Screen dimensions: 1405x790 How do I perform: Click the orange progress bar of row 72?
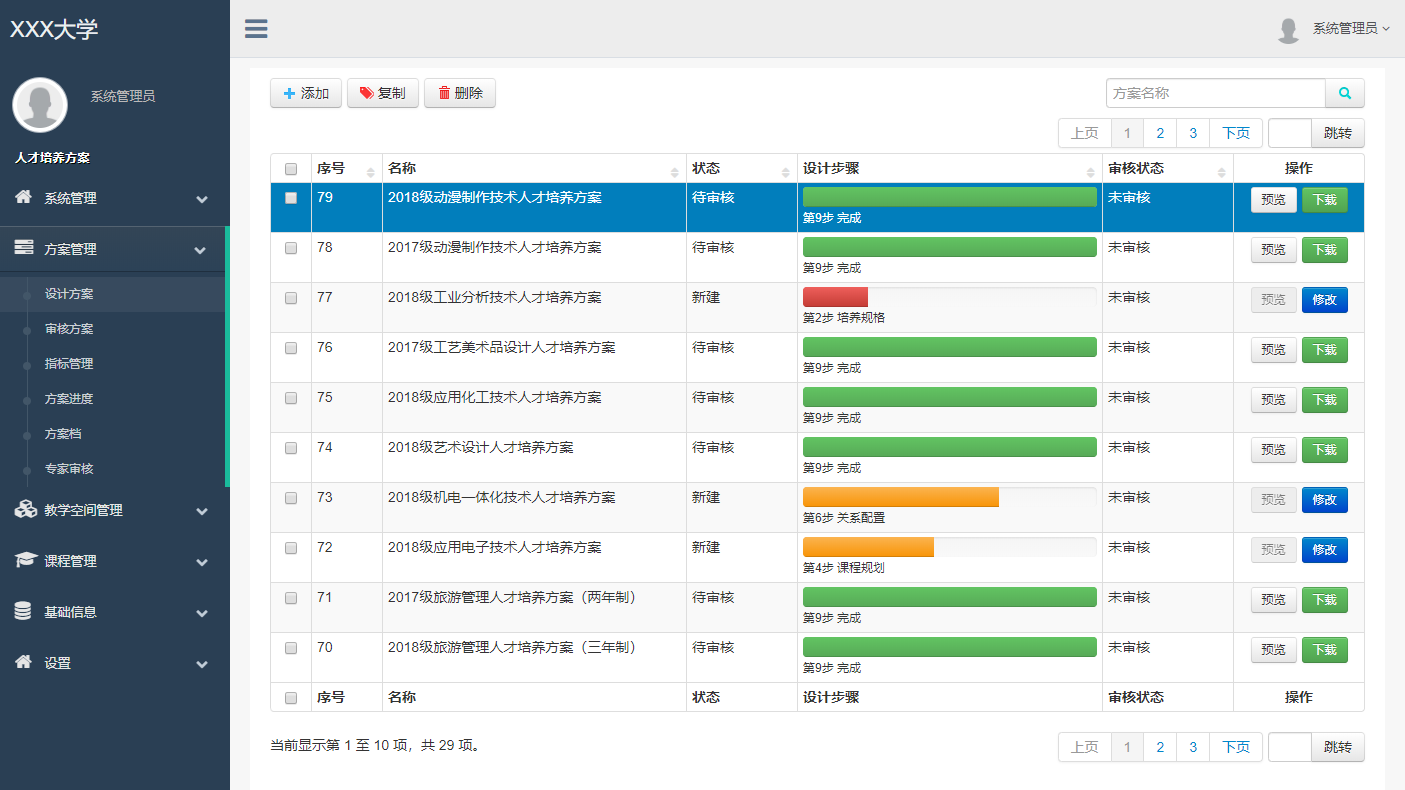point(868,547)
